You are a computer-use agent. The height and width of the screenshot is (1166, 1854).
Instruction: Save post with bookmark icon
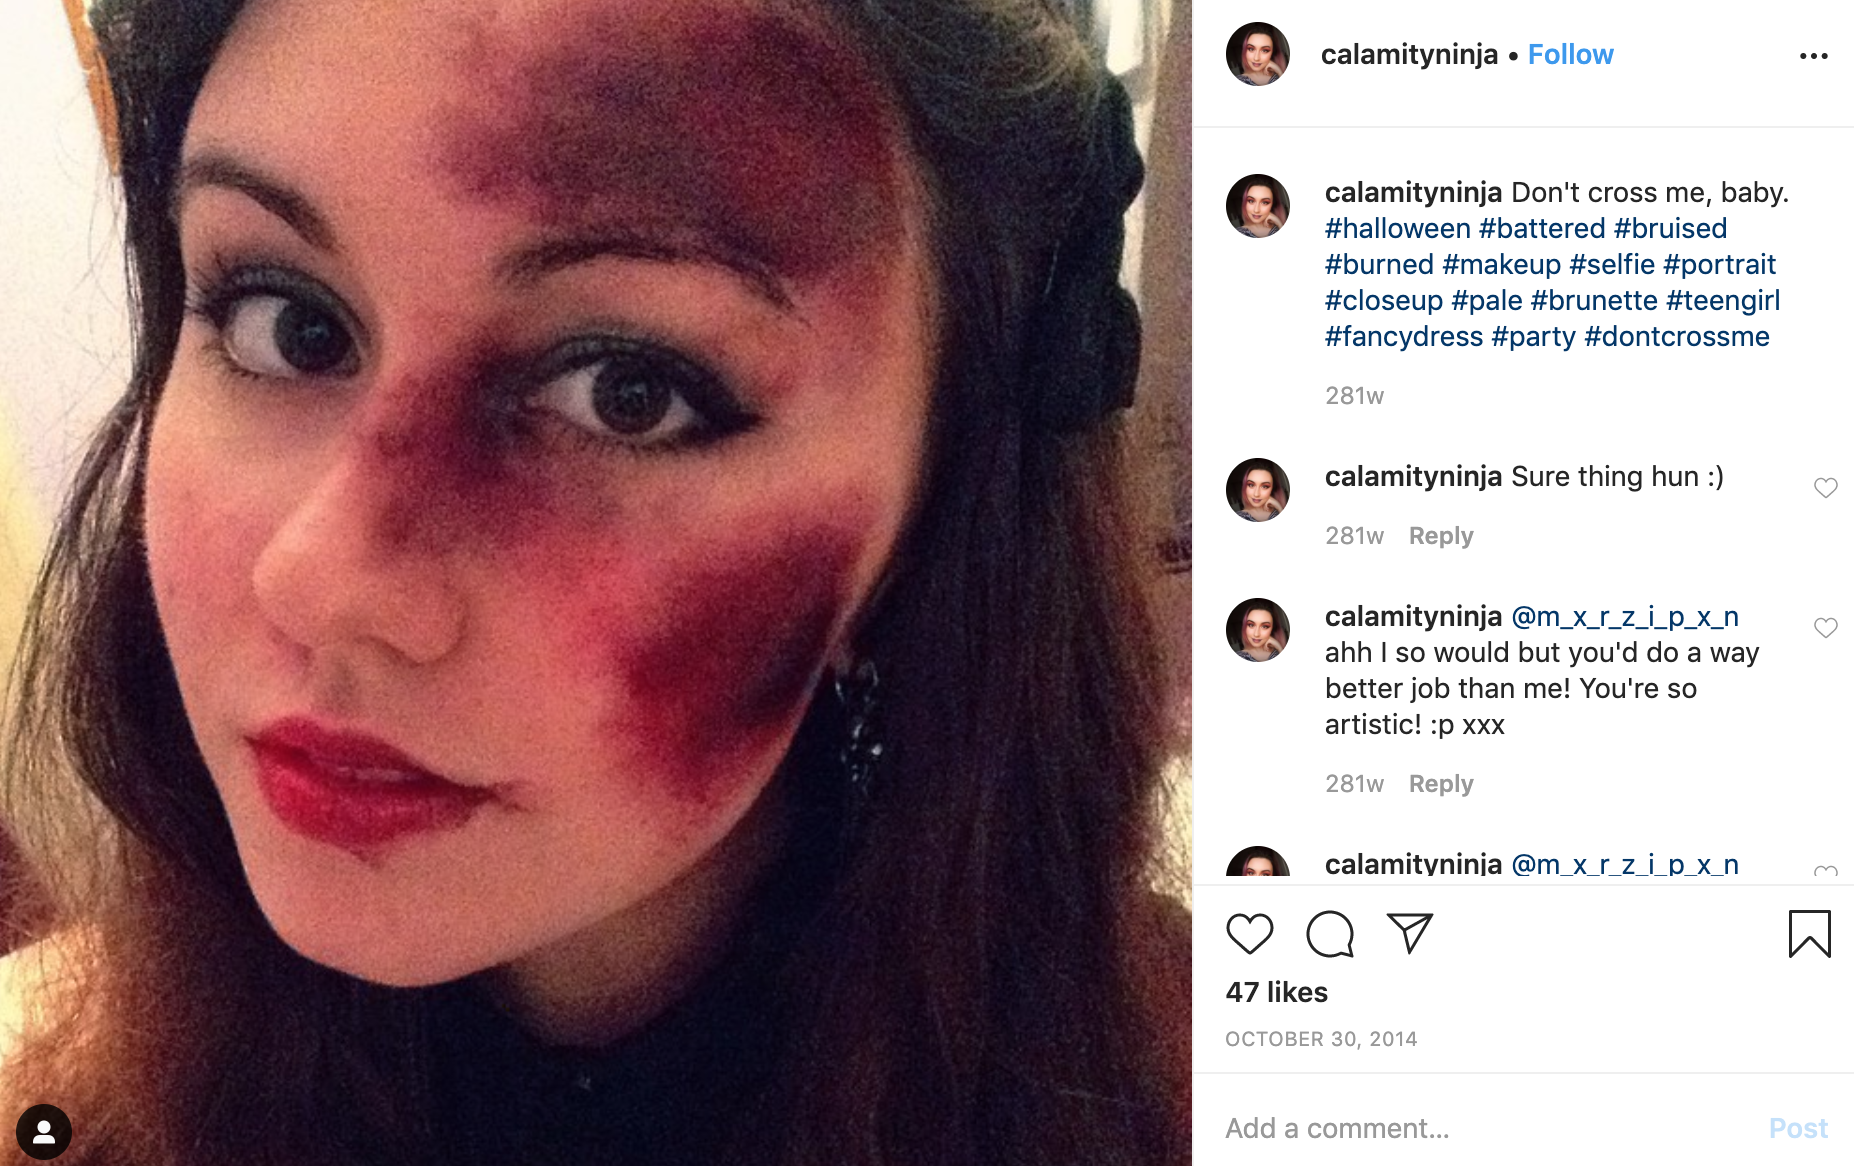pos(1809,934)
